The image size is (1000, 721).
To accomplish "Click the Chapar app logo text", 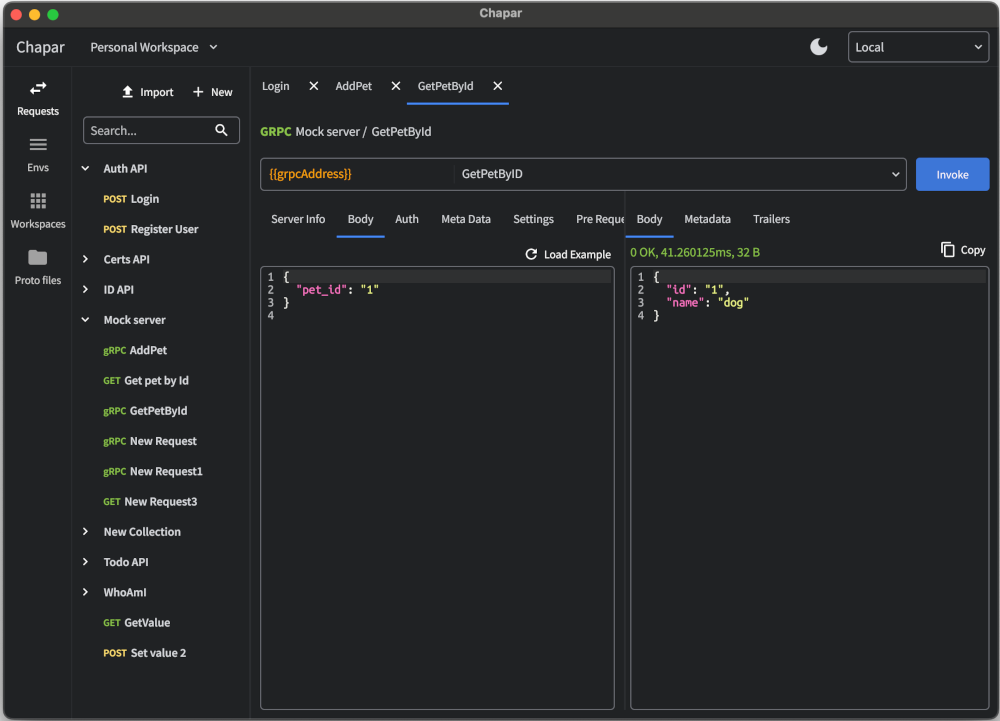I will [x=40, y=48].
